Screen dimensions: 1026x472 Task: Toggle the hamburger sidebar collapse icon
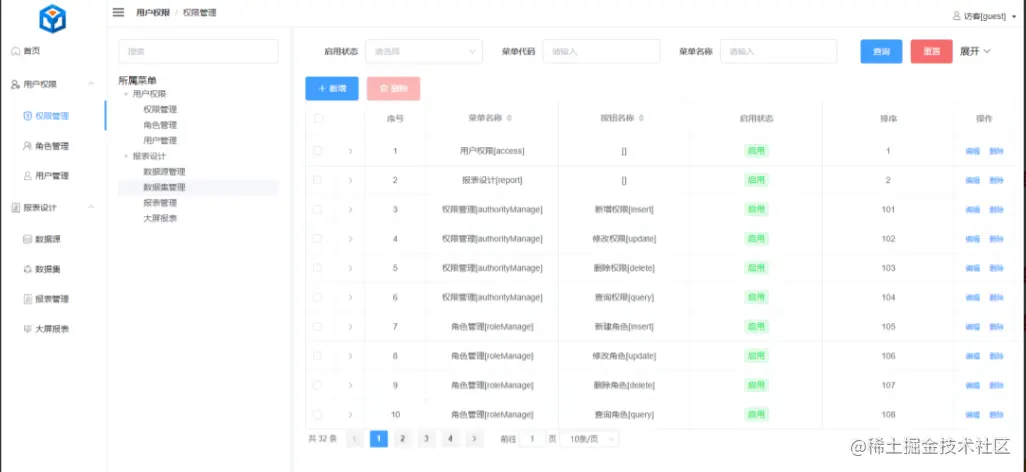118,12
